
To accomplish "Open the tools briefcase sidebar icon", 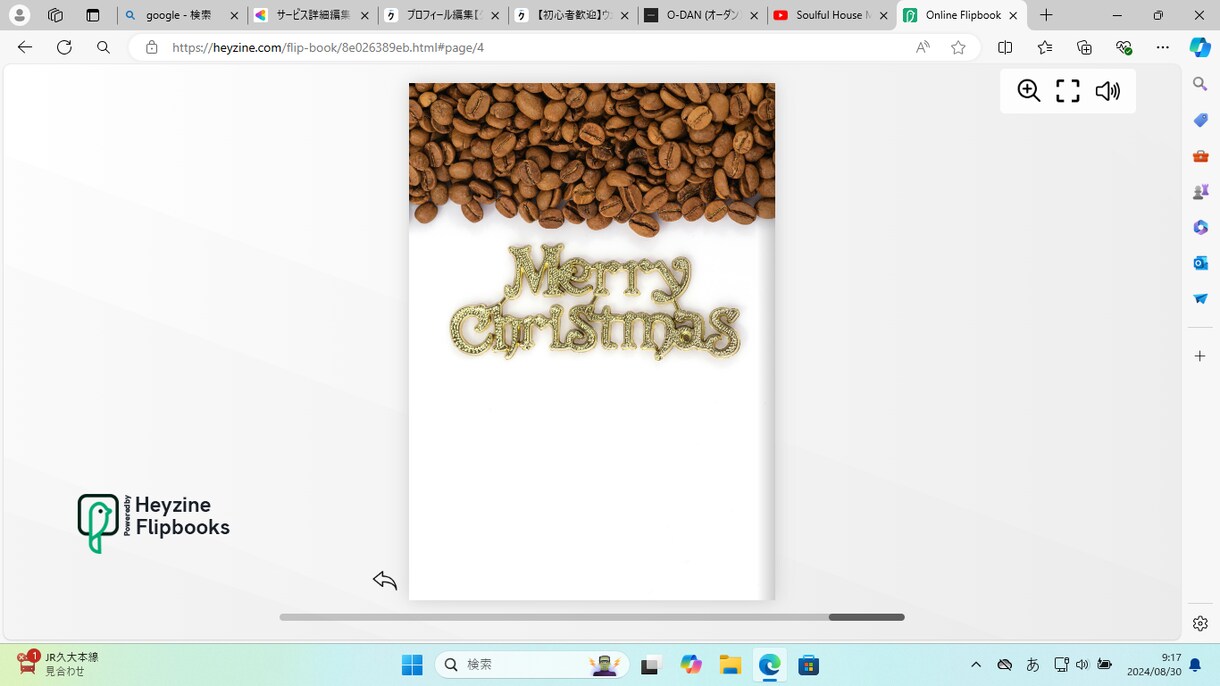I will [1200, 156].
